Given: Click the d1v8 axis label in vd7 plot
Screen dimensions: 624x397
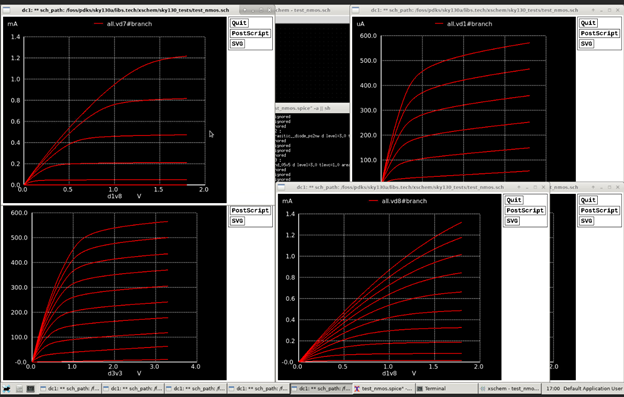Looking at the screenshot, I should (115, 196).
